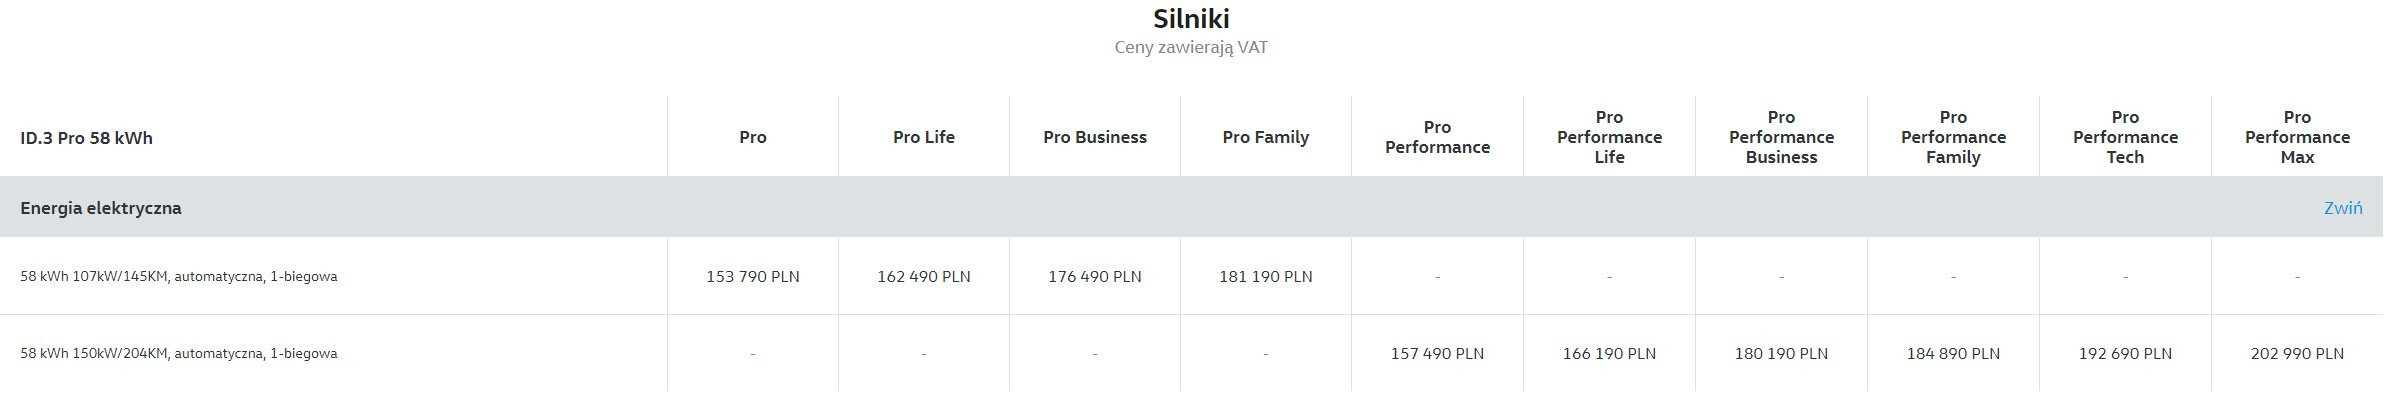
Task: Click the Energia elektryczna section header
Action: [x=101, y=208]
